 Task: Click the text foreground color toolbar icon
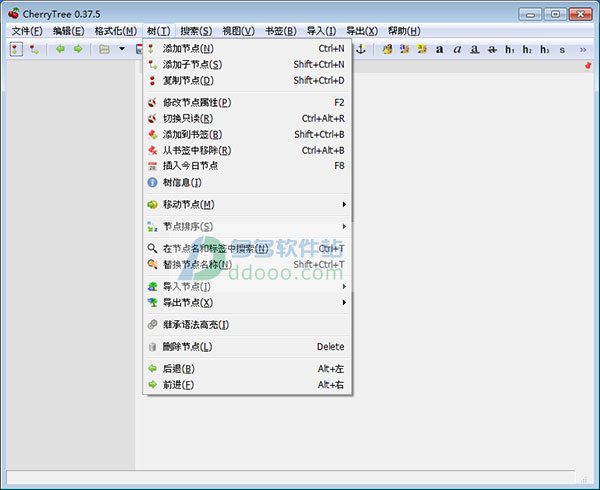tap(404, 49)
